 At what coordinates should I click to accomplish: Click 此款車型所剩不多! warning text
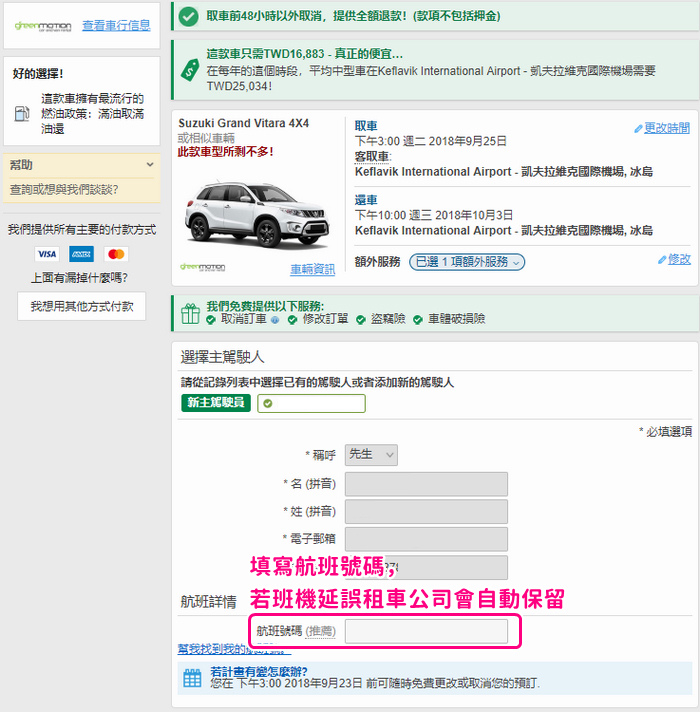point(226,152)
